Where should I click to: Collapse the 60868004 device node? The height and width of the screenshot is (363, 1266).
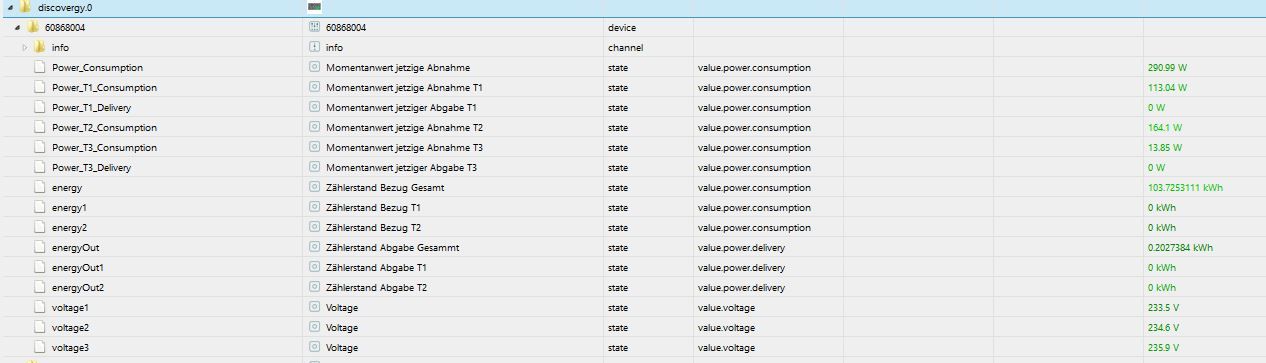(x=18, y=27)
